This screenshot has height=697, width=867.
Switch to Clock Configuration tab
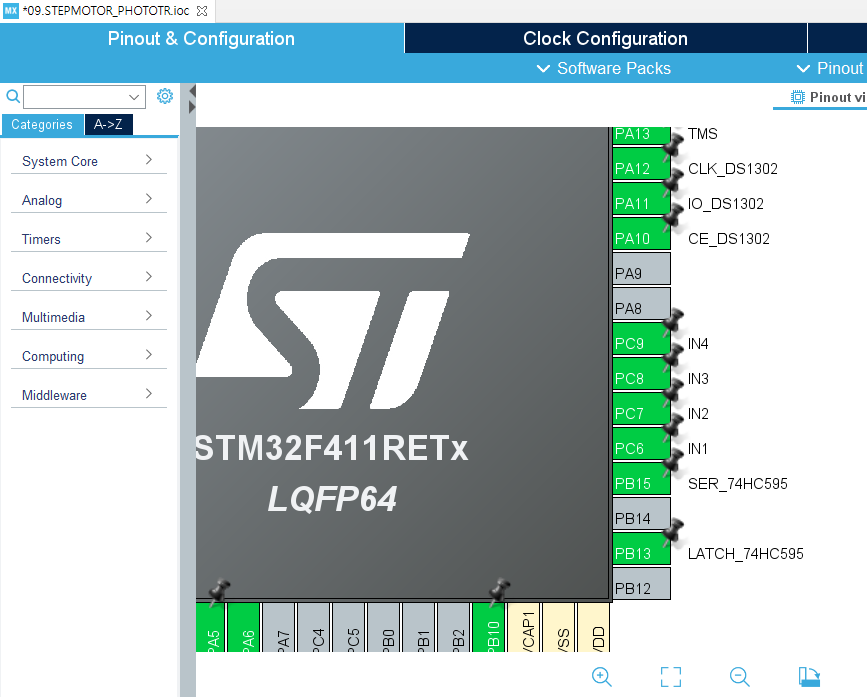click(605, 39)
